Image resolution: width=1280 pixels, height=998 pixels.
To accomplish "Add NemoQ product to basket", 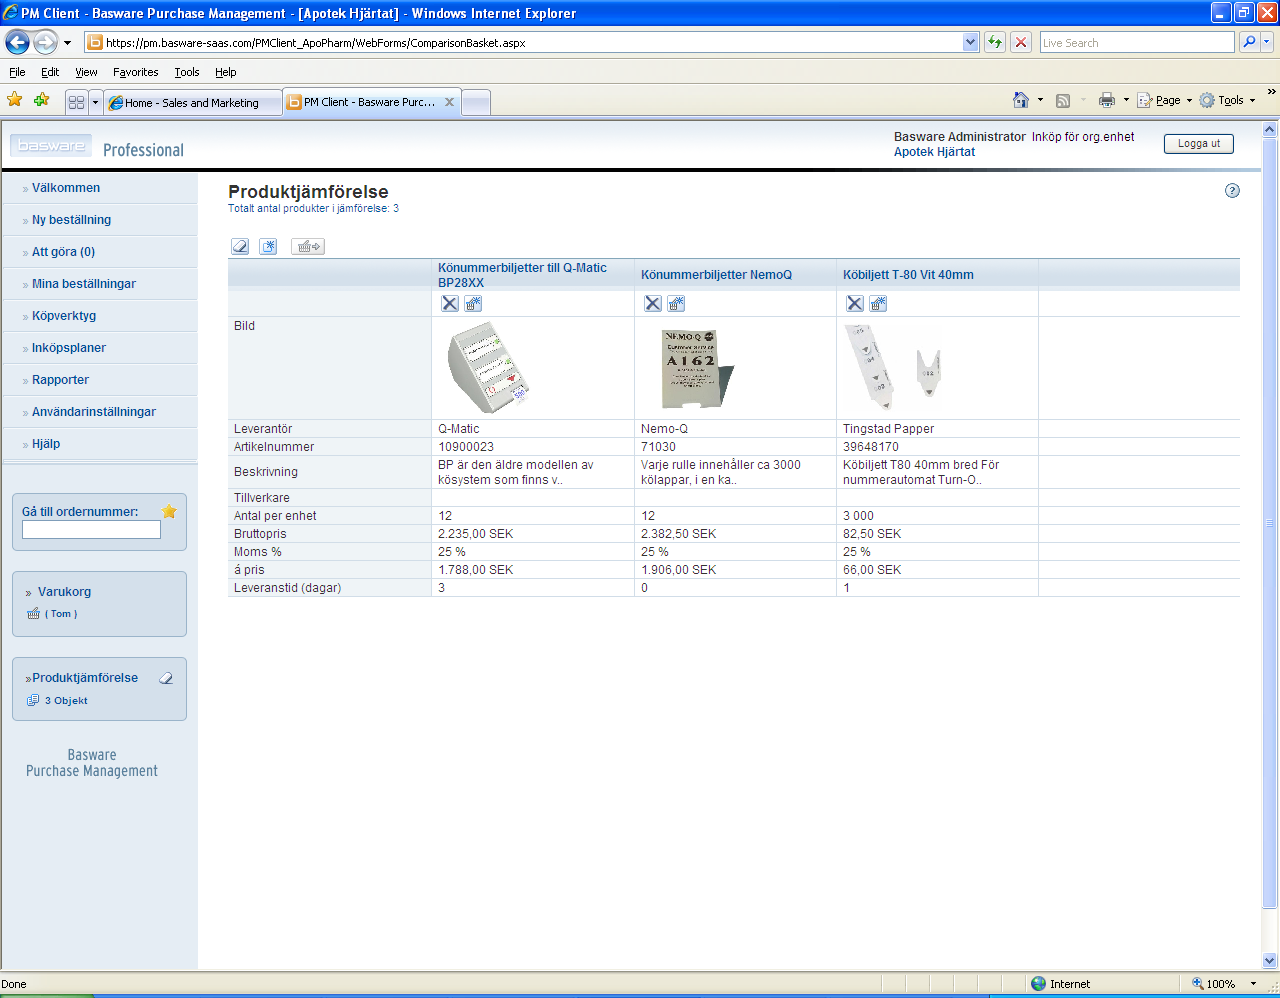I will 677,303.
